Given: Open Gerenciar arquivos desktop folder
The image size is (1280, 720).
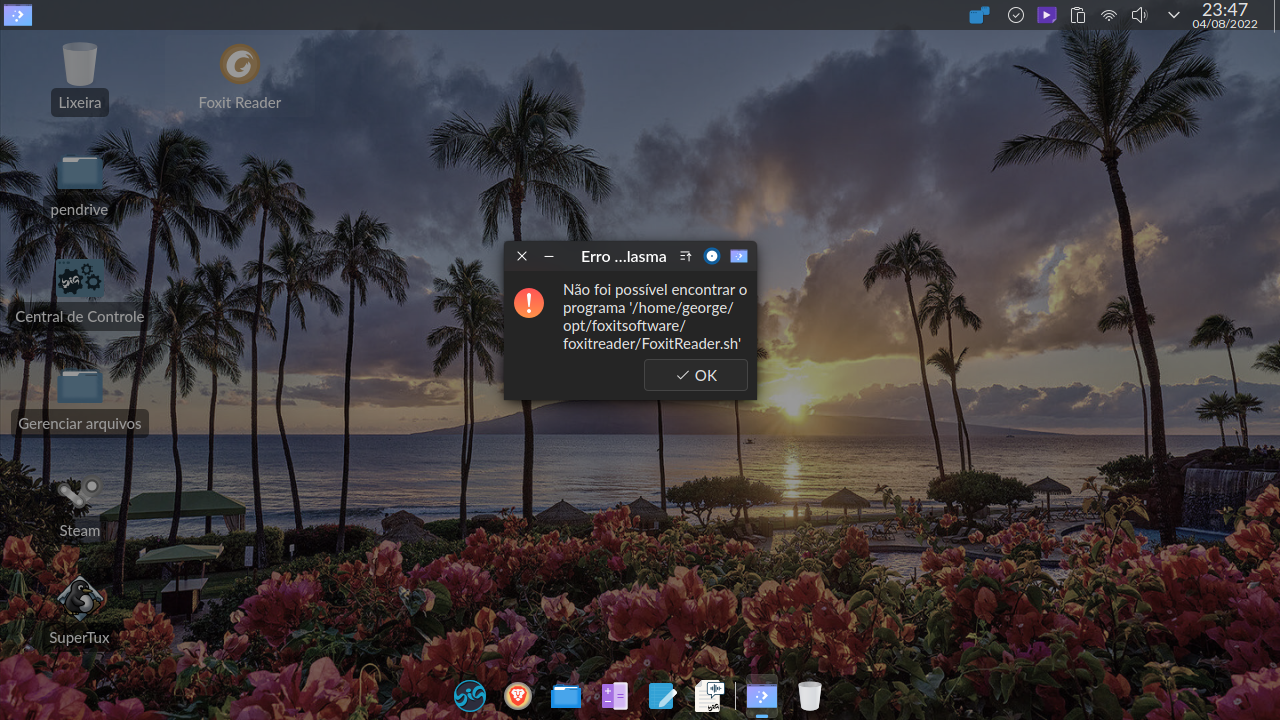Looking at the screenshot, I should 80,388.
